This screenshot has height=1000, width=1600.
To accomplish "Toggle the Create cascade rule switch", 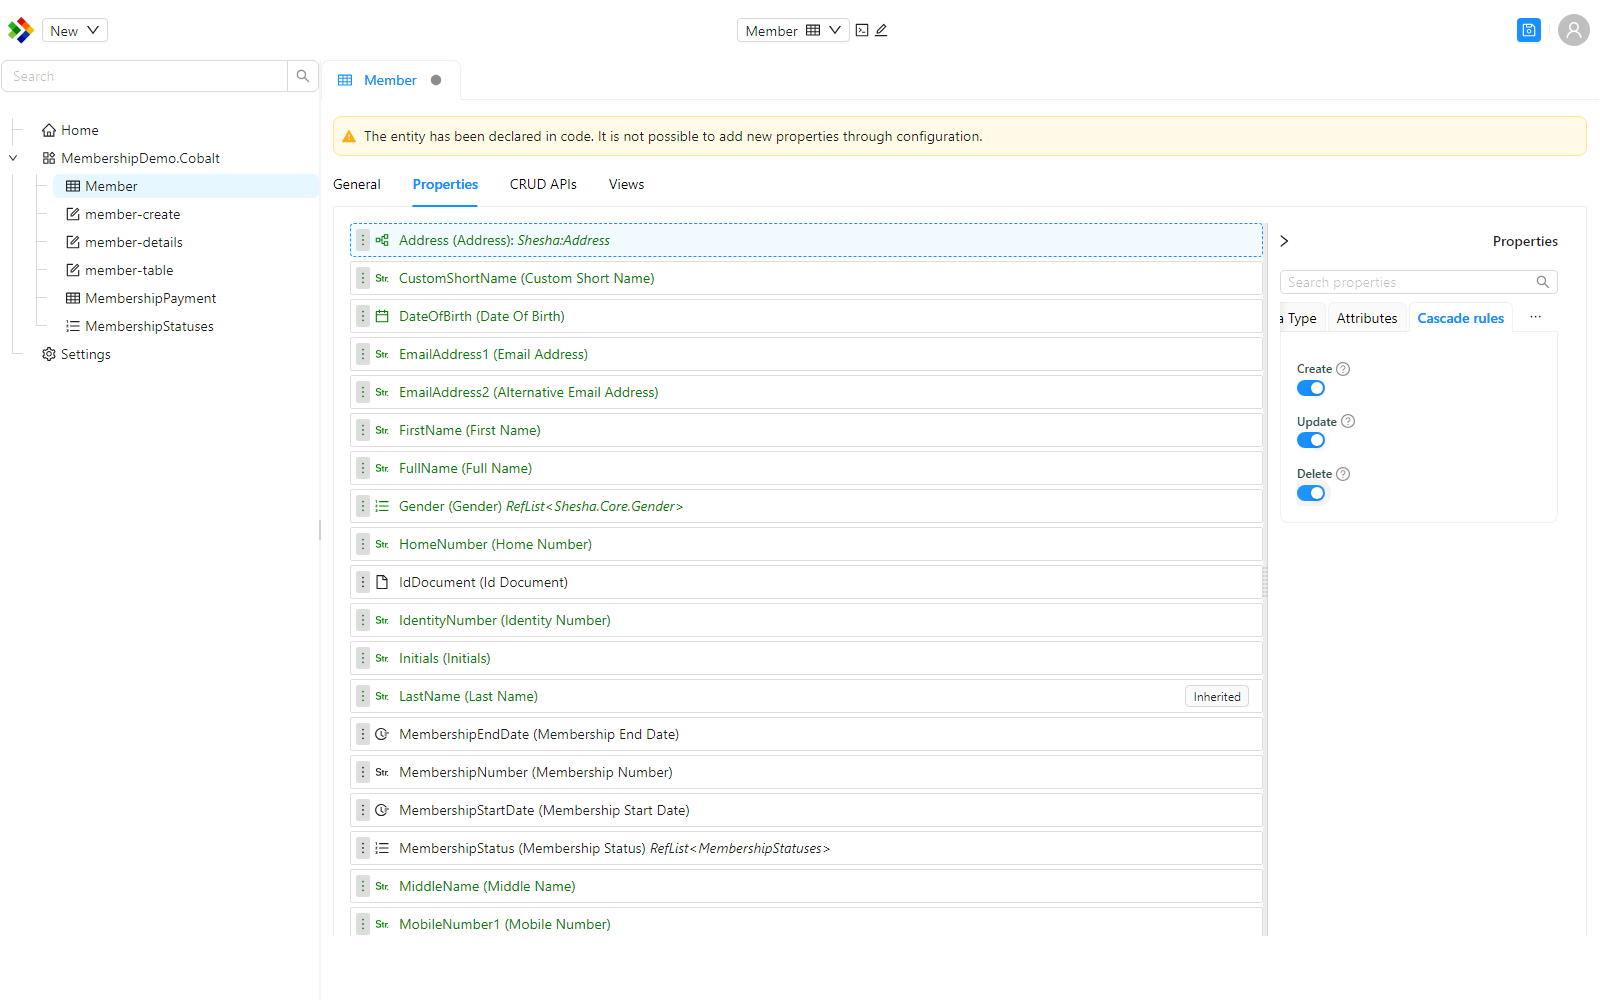I will [x=1311, y=388].
